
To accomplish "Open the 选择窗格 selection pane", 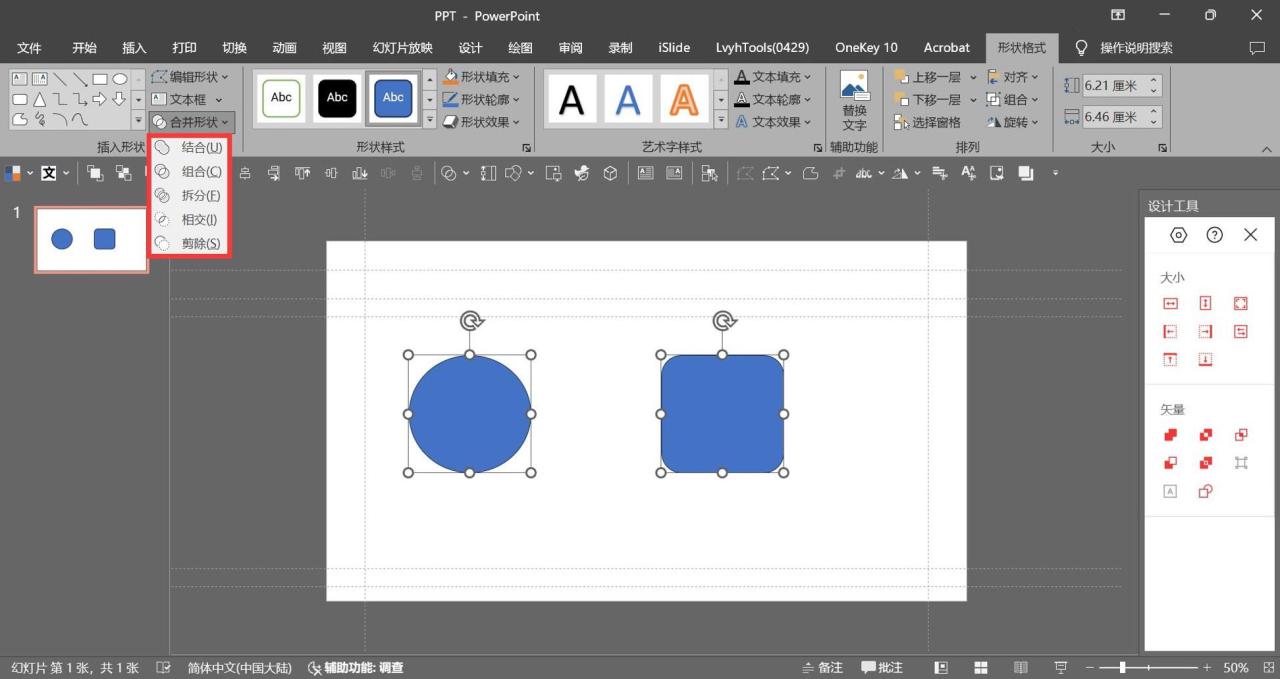I will pos(927,122).
